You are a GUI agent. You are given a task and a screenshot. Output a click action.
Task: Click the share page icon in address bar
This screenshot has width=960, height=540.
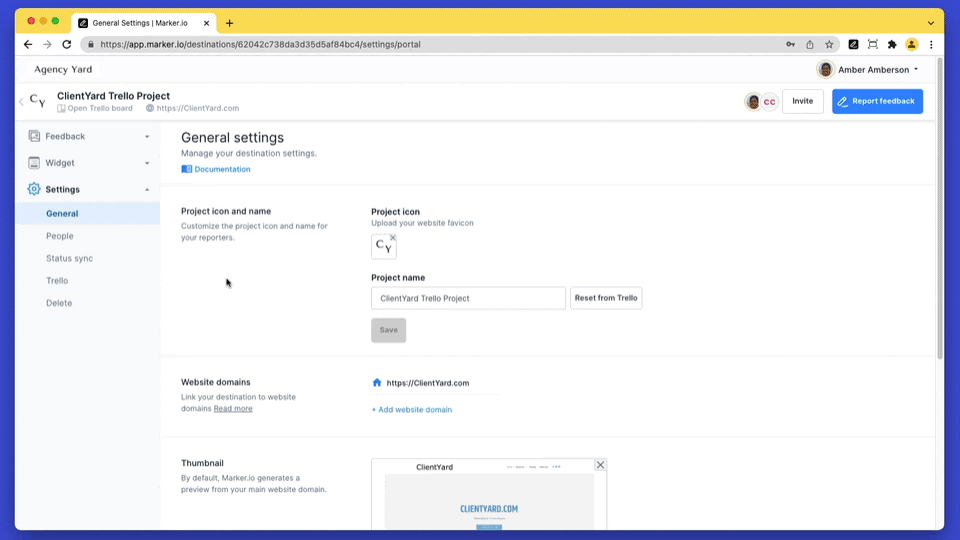pos(809,44)
